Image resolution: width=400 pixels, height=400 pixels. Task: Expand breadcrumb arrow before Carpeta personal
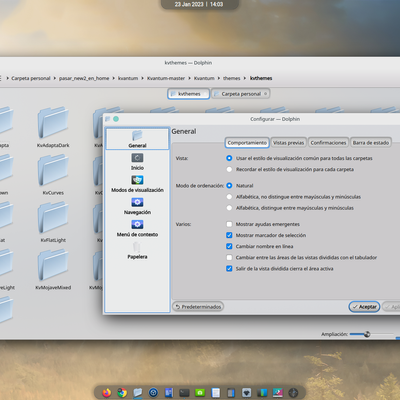pyautogui.click(x=7, y=78)
